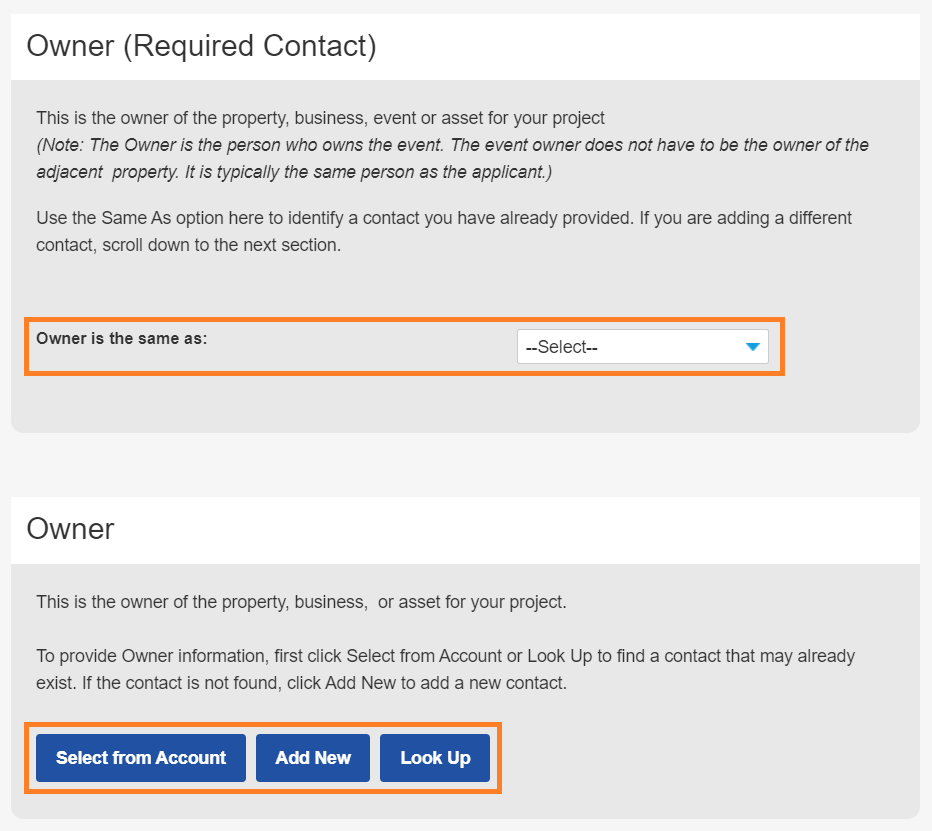932x831 pixels.
Task: Click the white header bar right of 'Owner (Required Contact)'
Action: tap(650, 47)
